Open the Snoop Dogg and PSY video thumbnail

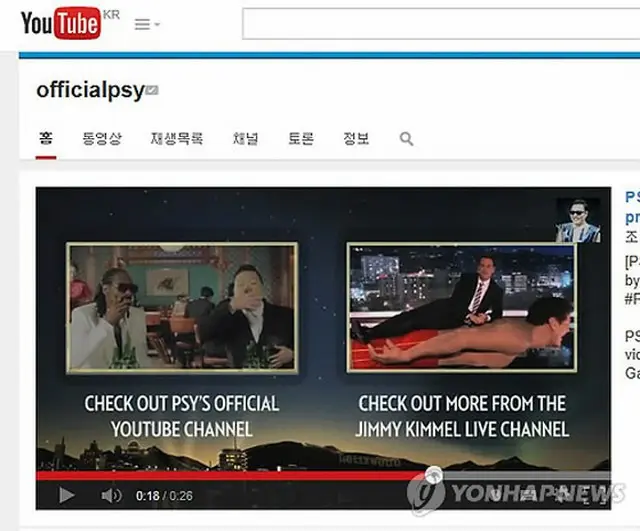click(182, 308)
